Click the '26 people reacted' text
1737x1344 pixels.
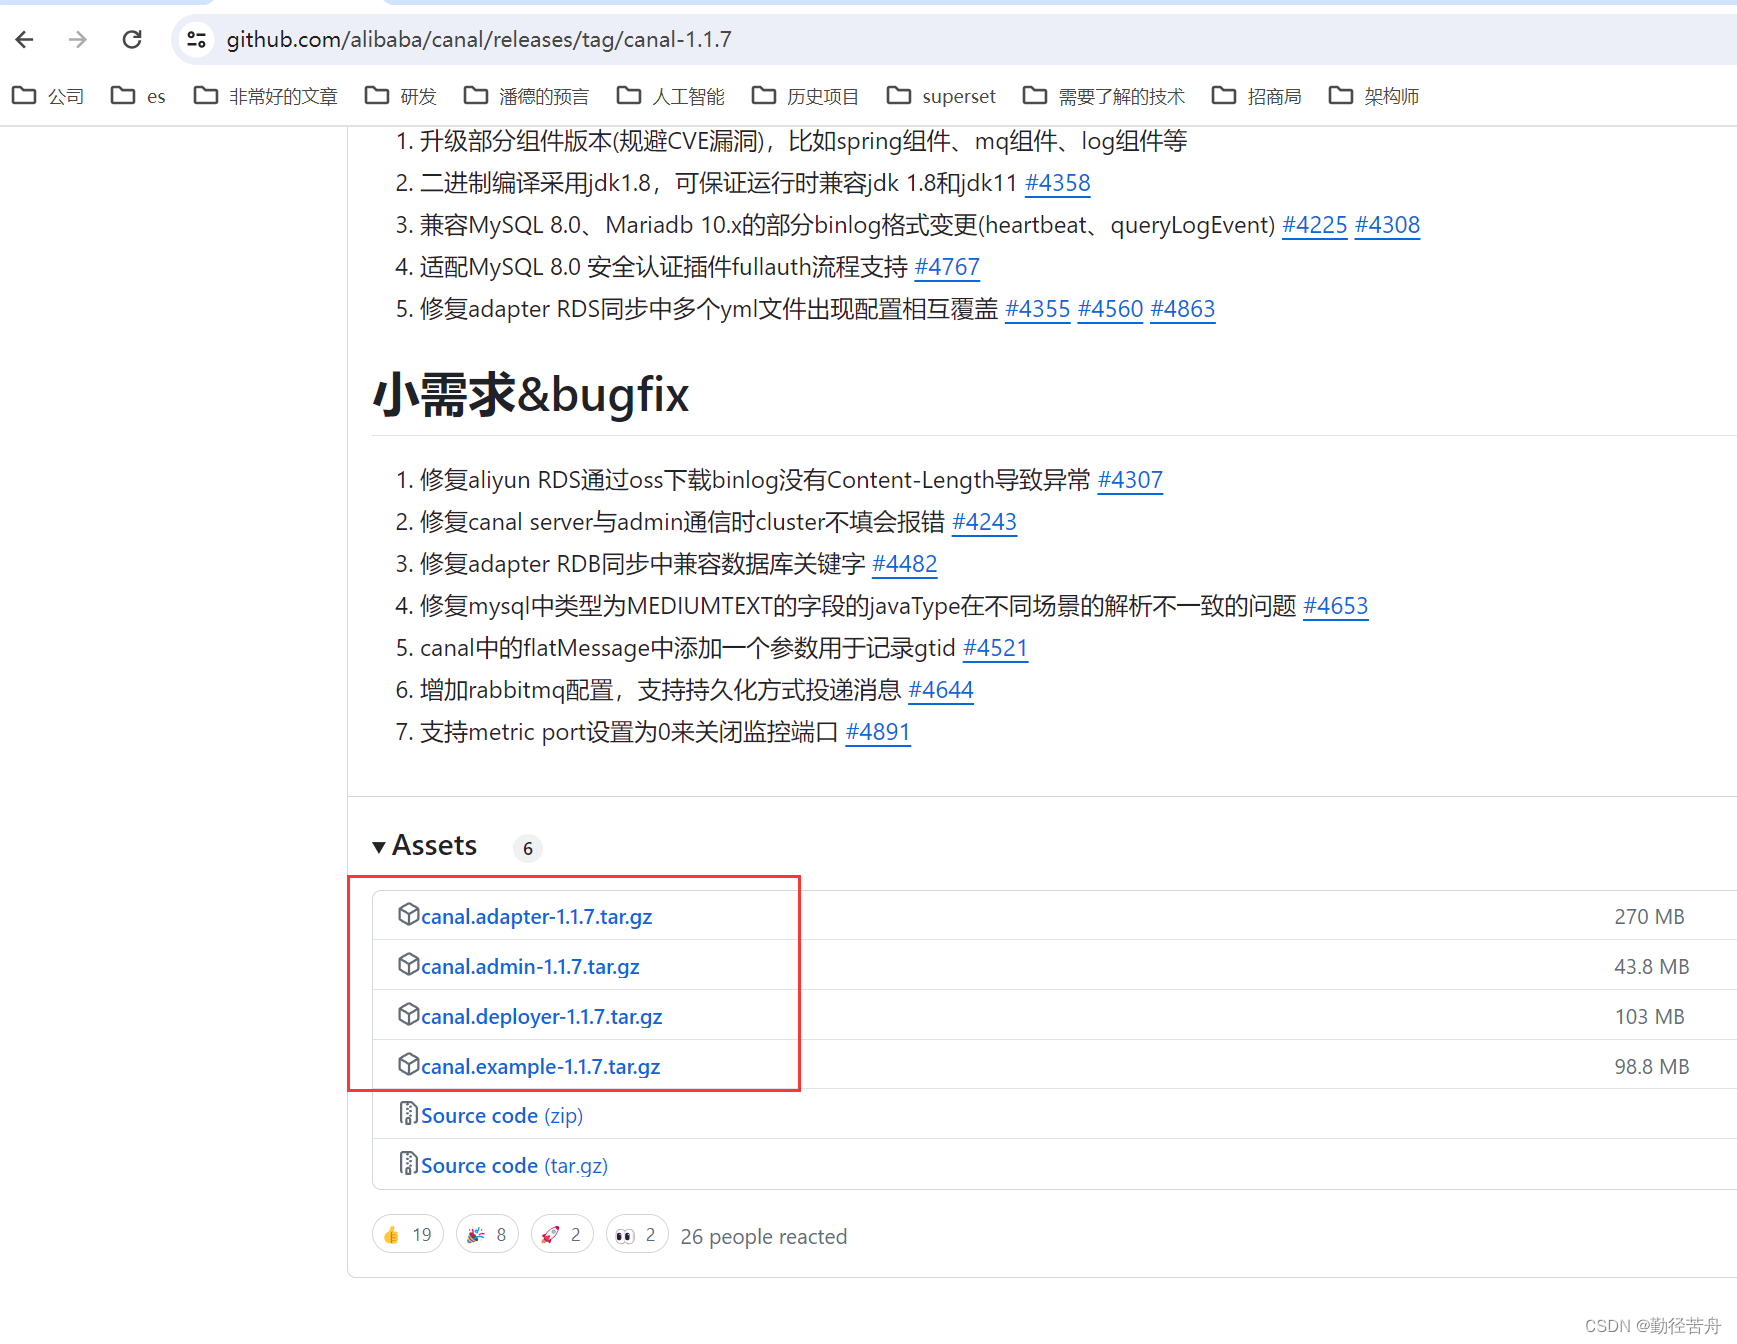763,1237
